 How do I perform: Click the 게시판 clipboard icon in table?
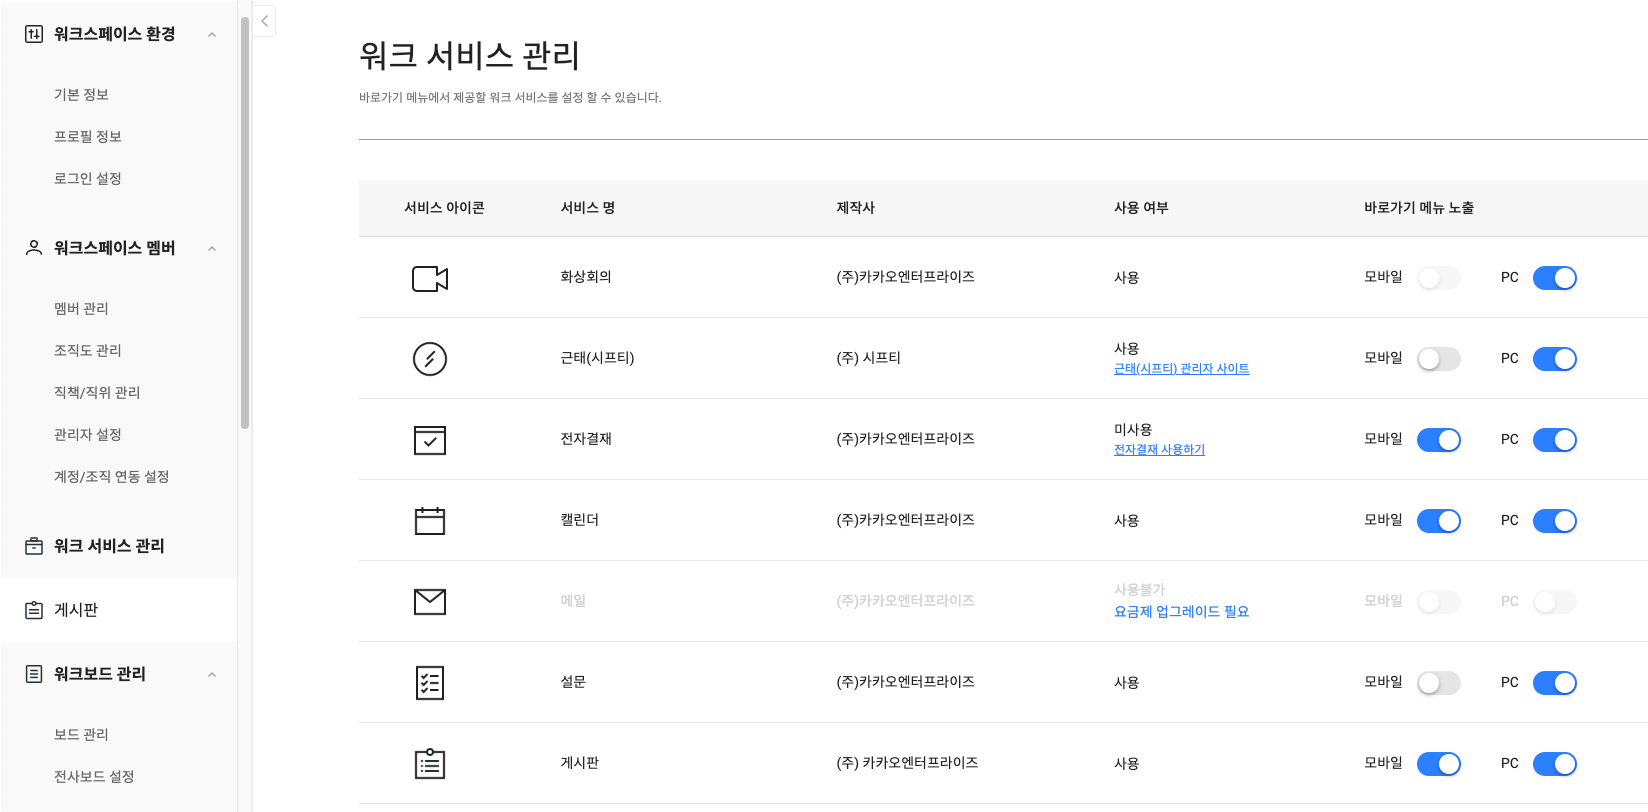click(430, 764)
